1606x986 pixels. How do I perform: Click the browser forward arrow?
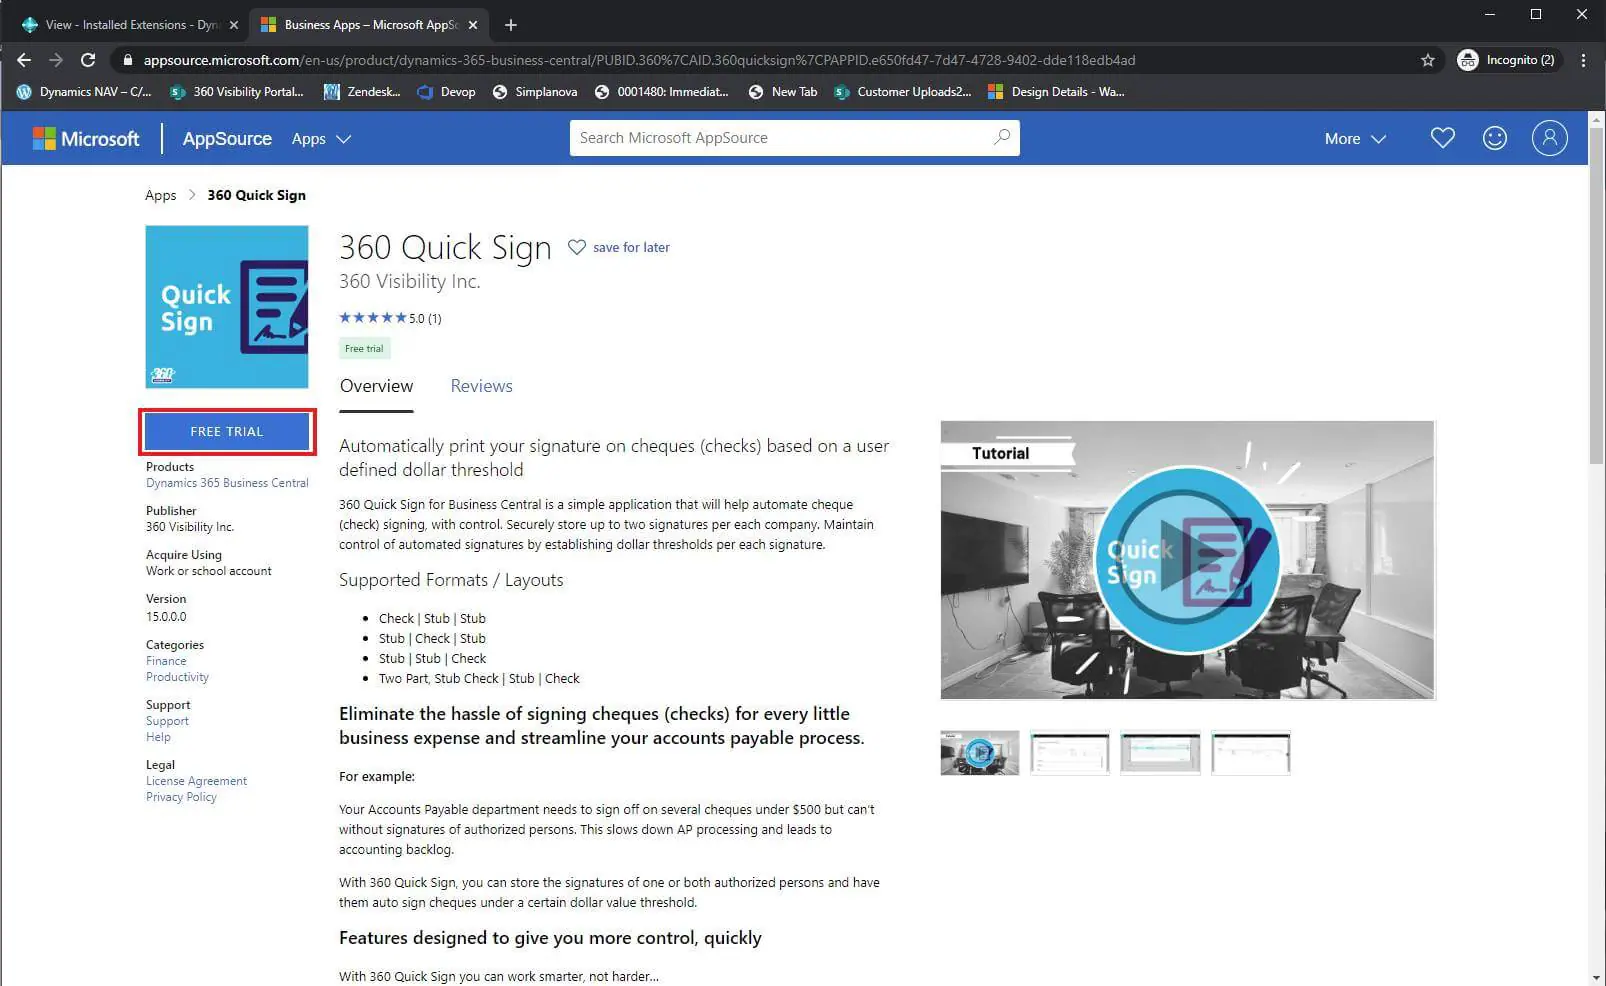56,60
